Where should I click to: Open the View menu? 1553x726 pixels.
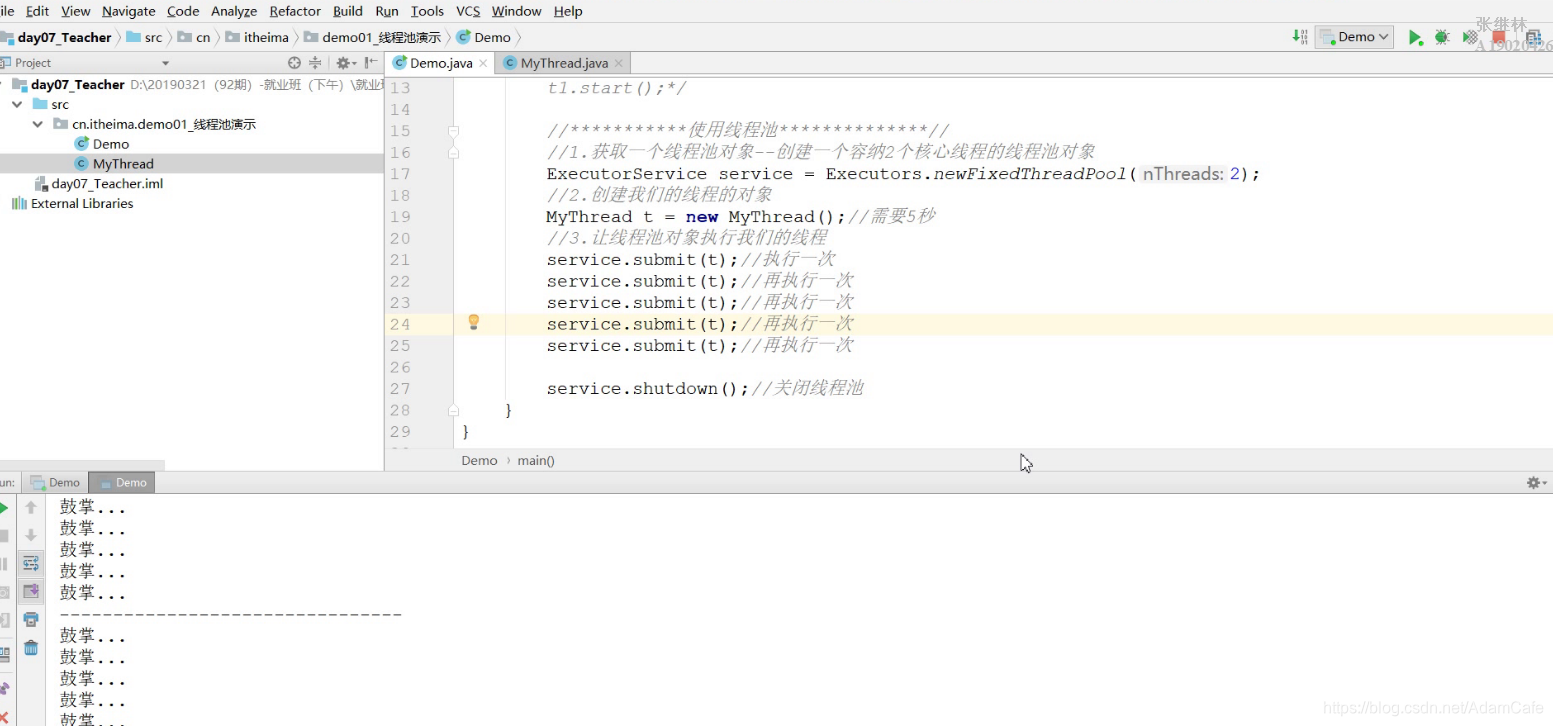(x=76, y=11)
